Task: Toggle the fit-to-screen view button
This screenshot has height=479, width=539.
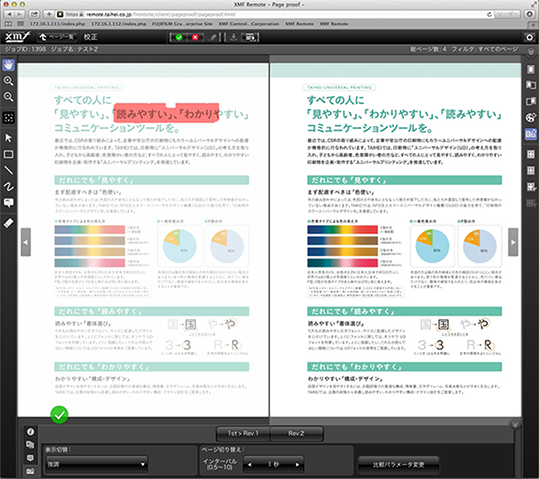Action: tap(9, 118)
